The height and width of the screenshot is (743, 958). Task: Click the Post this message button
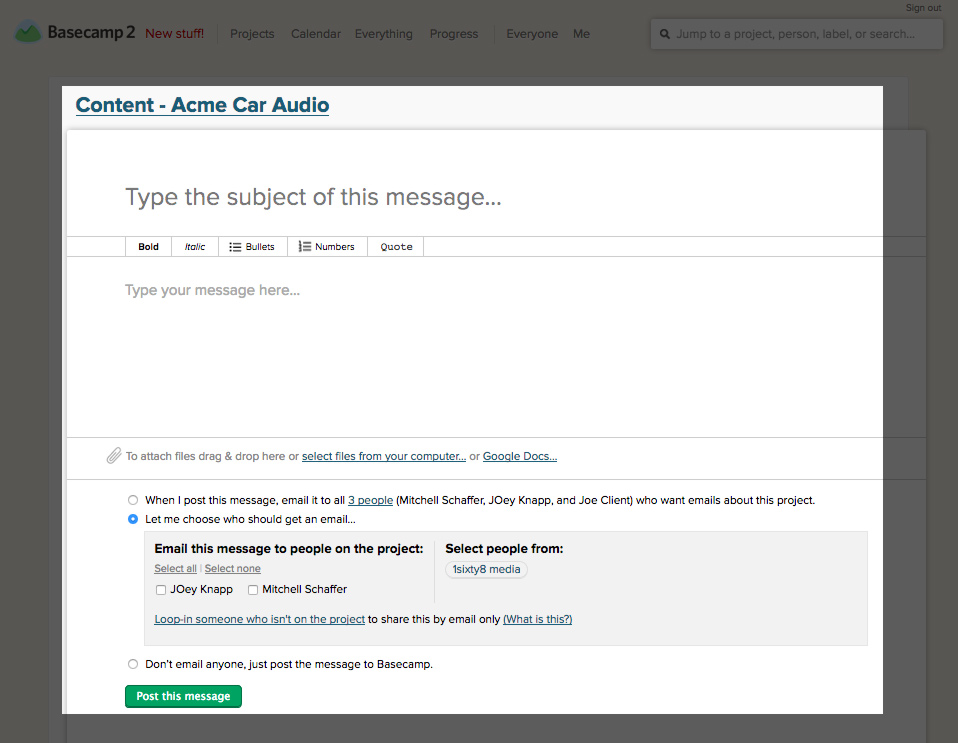click(183, 697)
